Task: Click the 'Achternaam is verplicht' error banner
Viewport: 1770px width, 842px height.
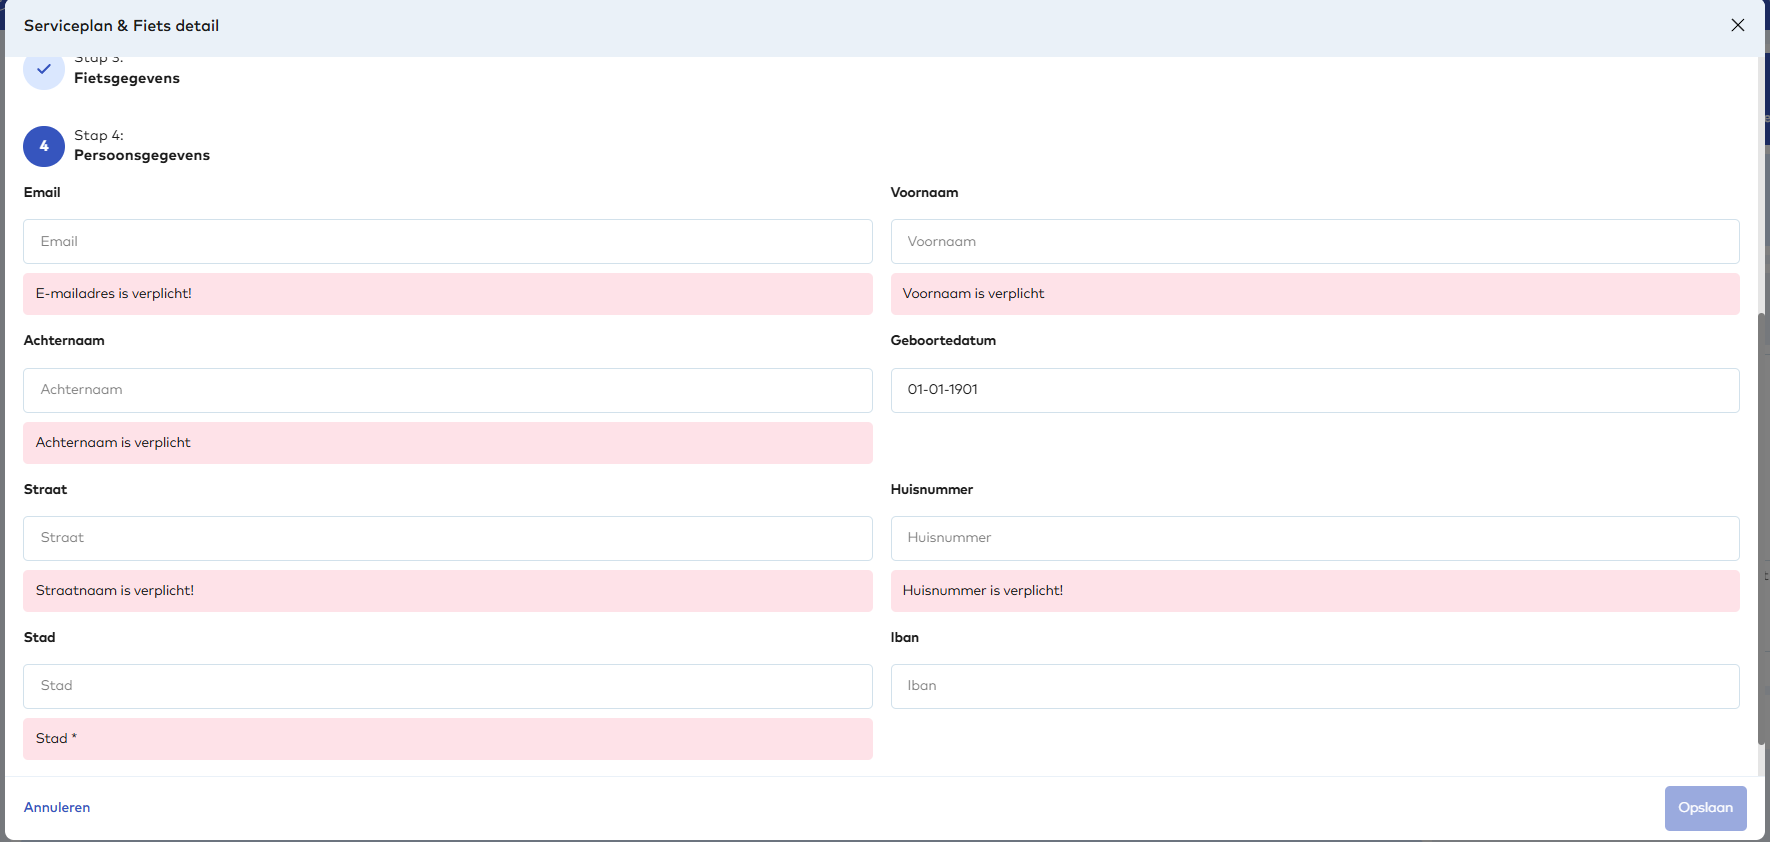Action: coord(113,443)
